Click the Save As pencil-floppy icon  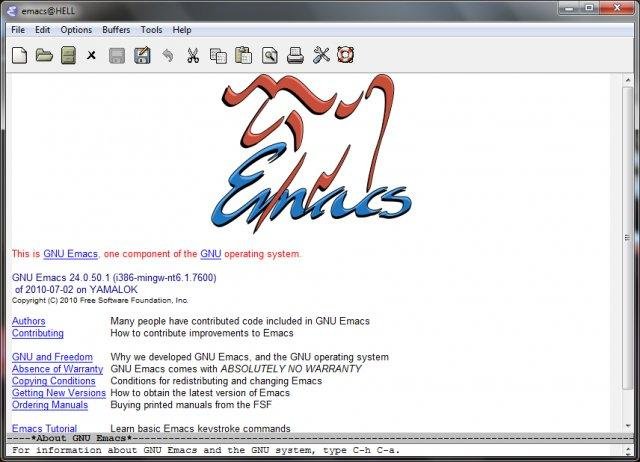coord(142,55)
